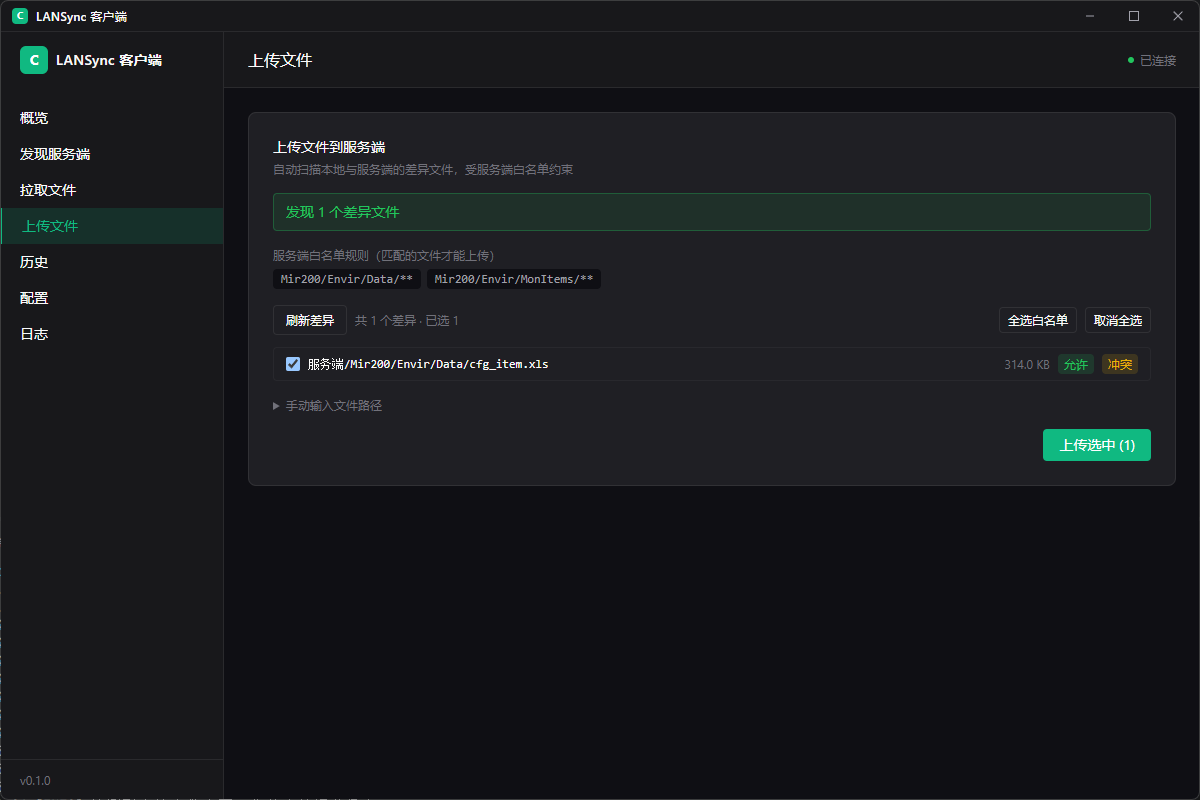
Task: Click the 取消全选 button
Action: (1118, 320)
